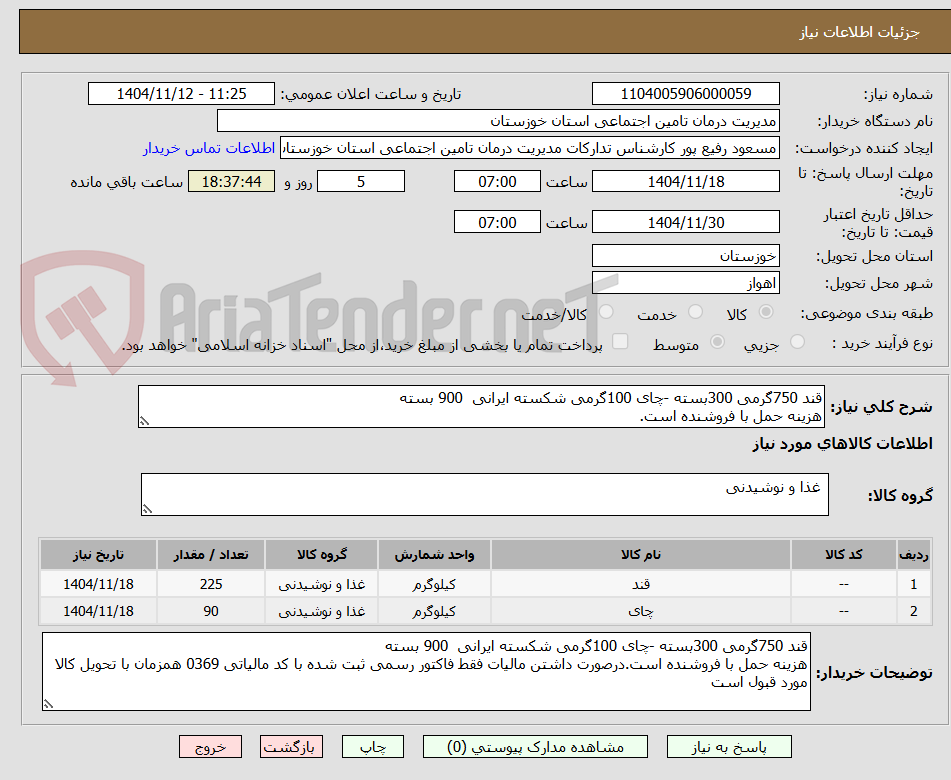Click the quantity cell 90
This screenshot has height=780, width=951.
coord(210,611)
